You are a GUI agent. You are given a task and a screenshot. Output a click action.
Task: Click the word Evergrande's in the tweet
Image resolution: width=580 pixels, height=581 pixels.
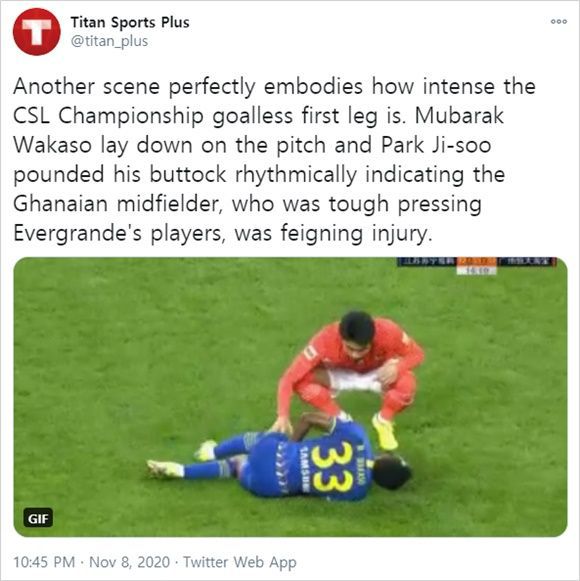point(77,234)
